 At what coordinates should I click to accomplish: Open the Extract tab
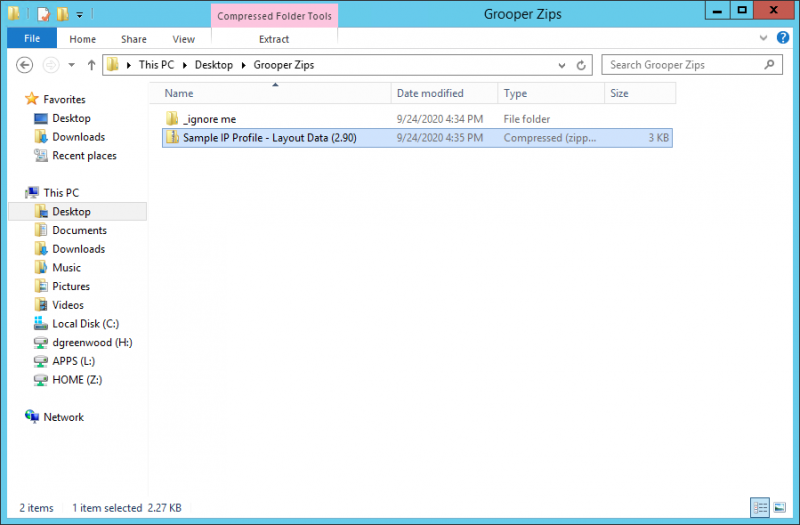(274, 39)
